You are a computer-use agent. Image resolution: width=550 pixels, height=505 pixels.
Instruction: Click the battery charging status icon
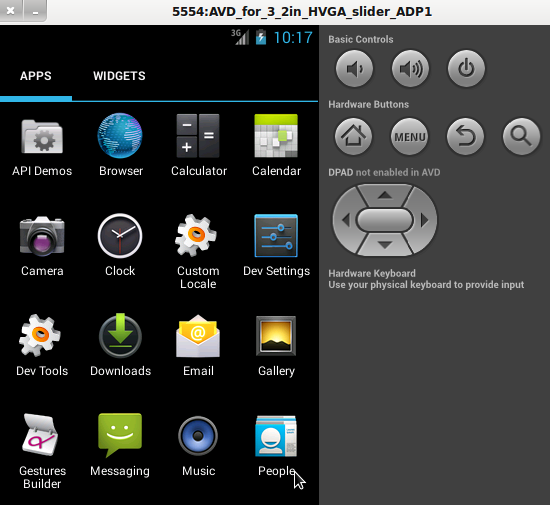[261, 37]
